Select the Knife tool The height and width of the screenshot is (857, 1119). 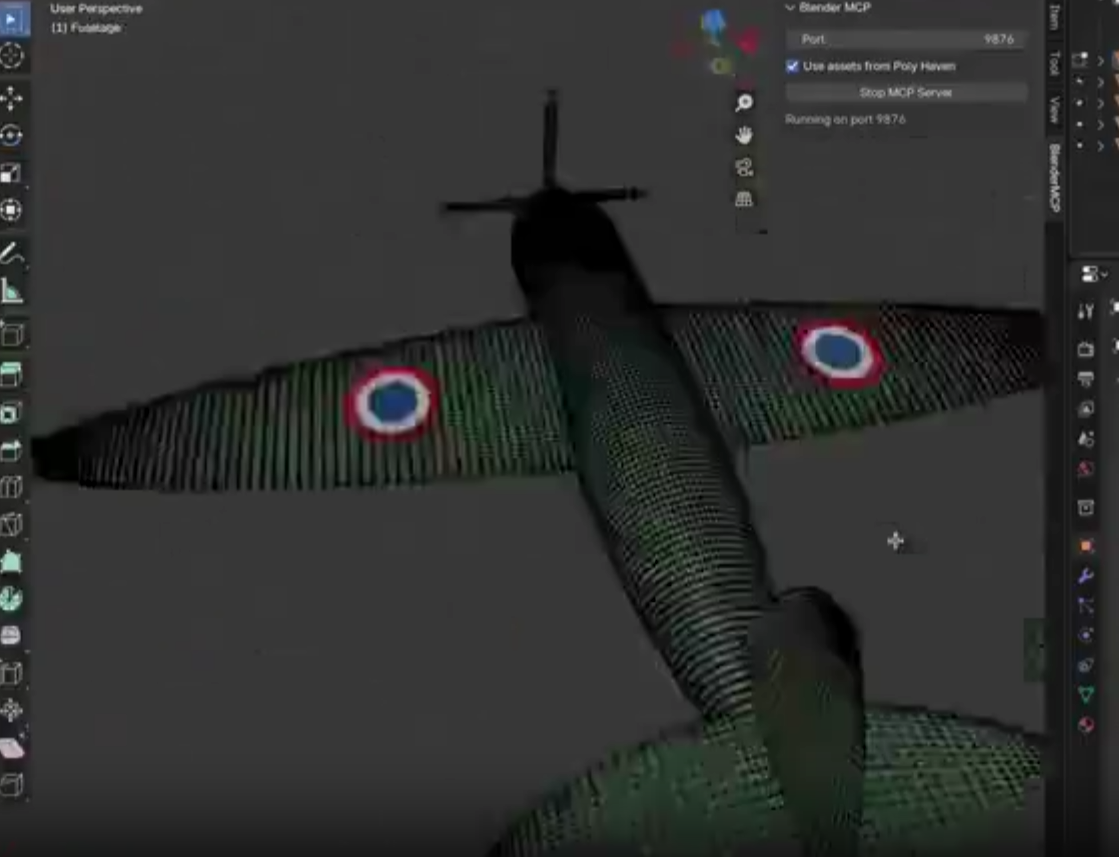coord(12,524)
